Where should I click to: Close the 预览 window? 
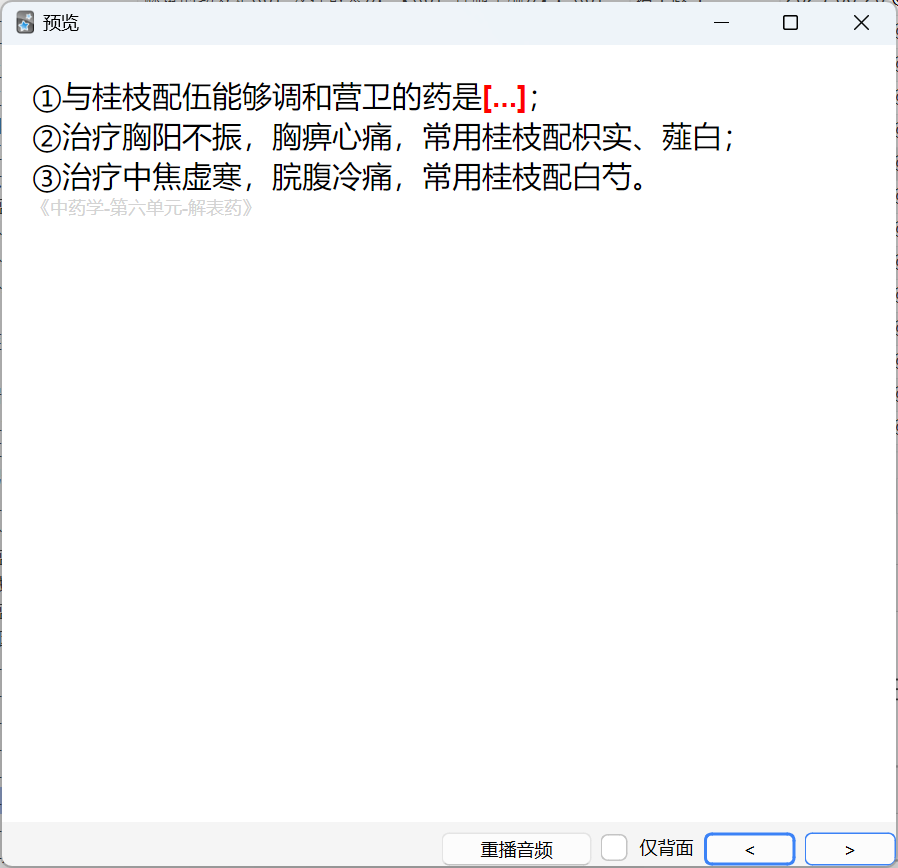click(x=861, y=23)
